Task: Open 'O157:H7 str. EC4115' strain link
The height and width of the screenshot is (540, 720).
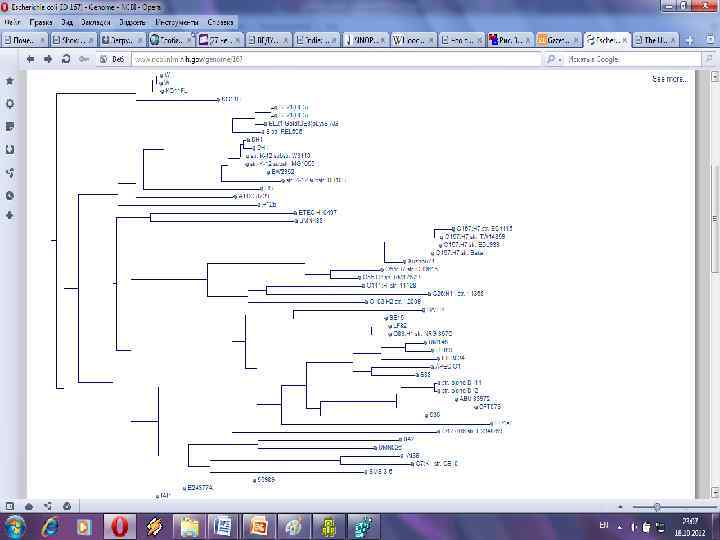Action: point(484,228)
